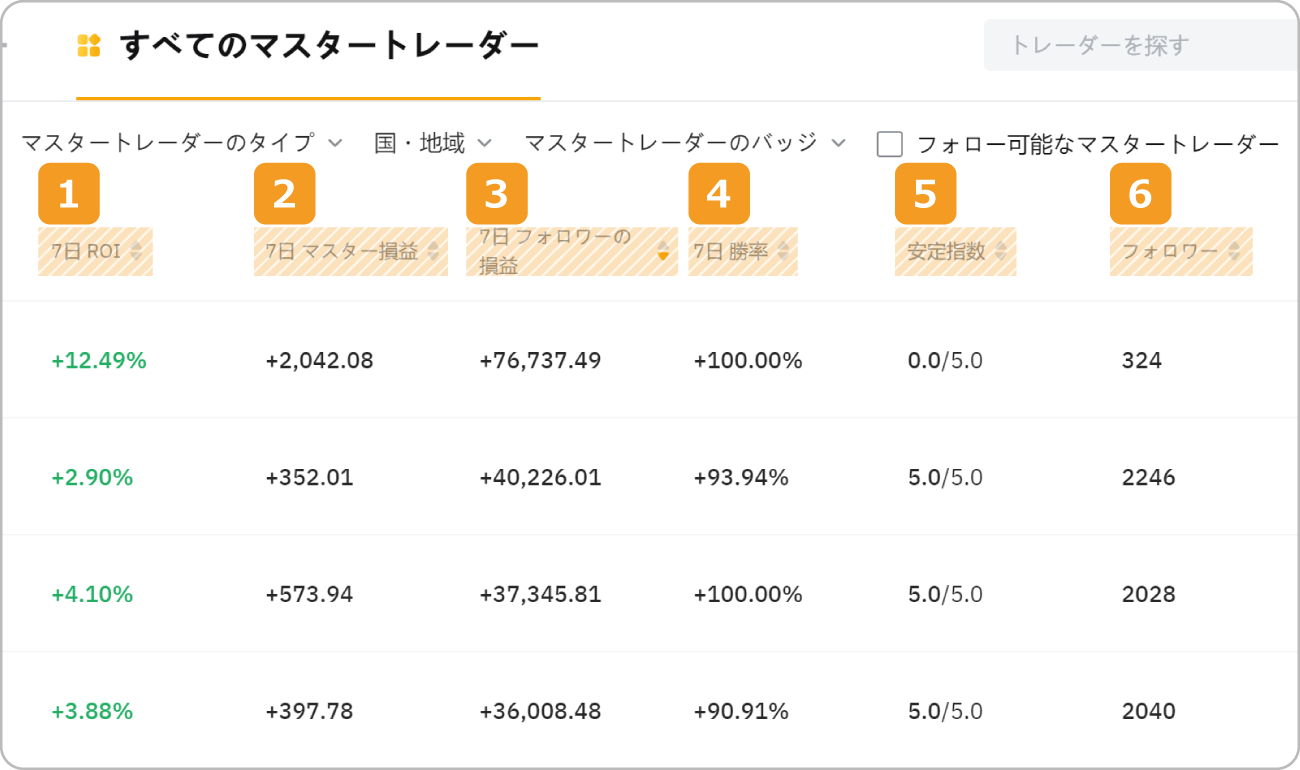Viewport: 1300px width, 770px height.
Task: Click the +40,226.01 follower profit cell
Action: tap(540, 477)
